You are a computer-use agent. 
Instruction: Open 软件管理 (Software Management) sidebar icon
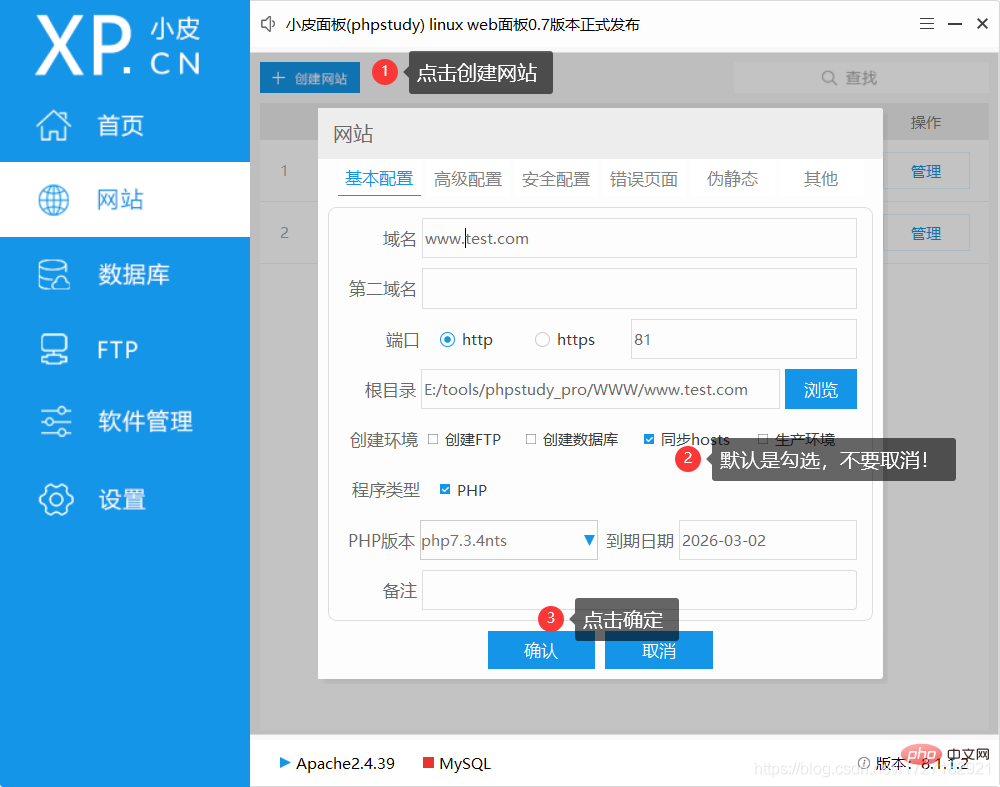tap(53, 422)
